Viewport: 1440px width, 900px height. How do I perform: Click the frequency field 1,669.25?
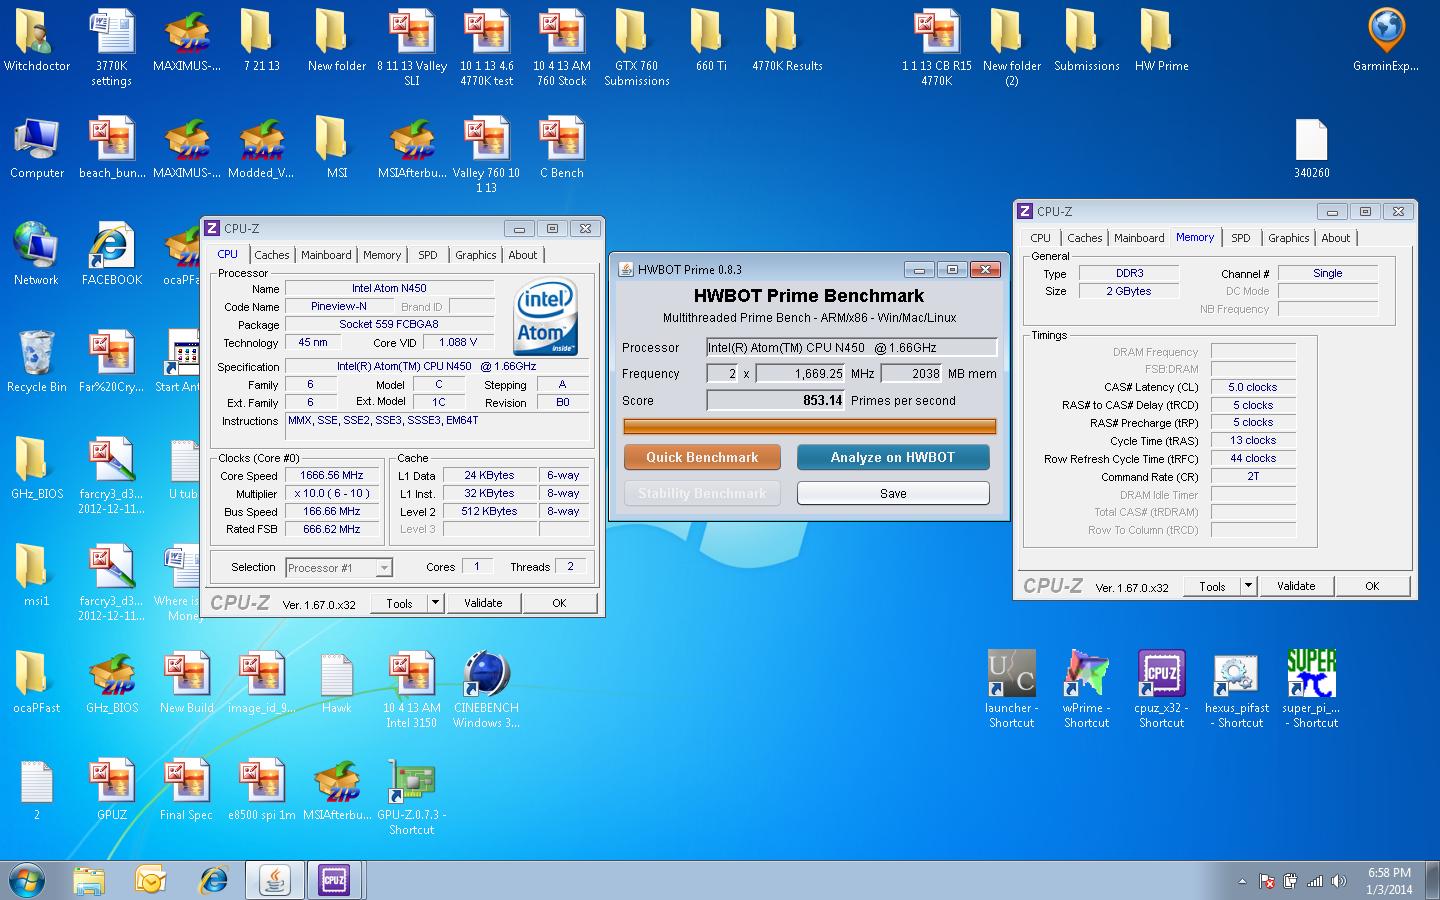pyautogui.click(x=800, y=373)
